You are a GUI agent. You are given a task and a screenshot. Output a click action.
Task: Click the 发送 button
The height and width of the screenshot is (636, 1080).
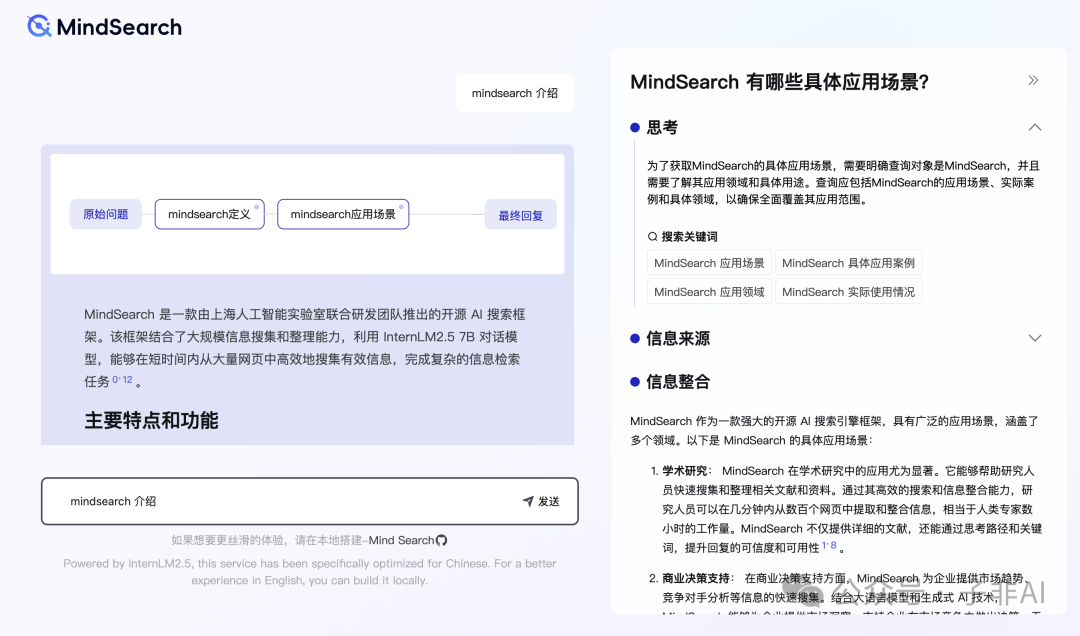click(541, 501)
